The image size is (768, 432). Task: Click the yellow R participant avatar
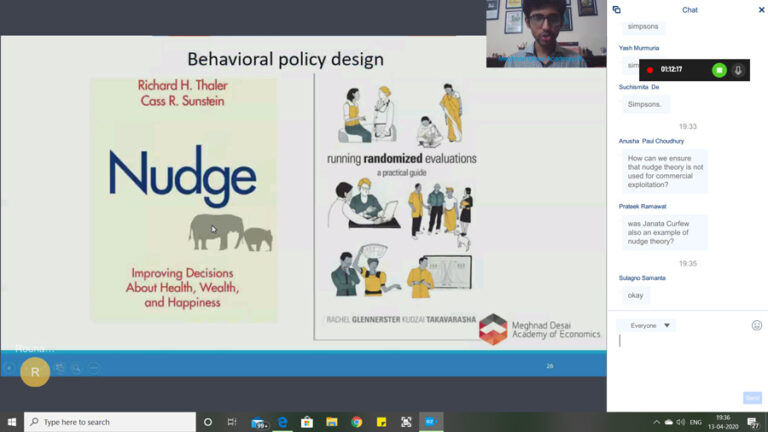click(35, 371)
